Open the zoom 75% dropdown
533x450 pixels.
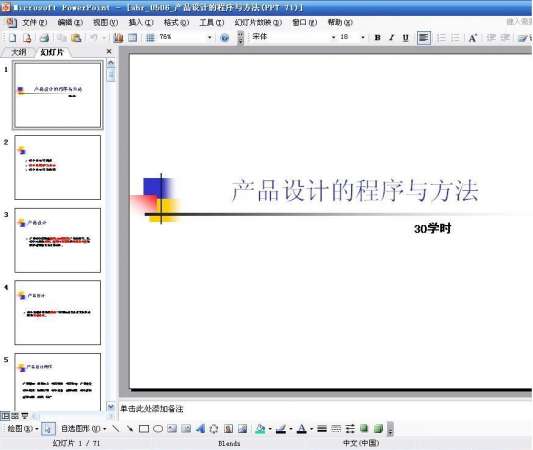click(210, 37)
